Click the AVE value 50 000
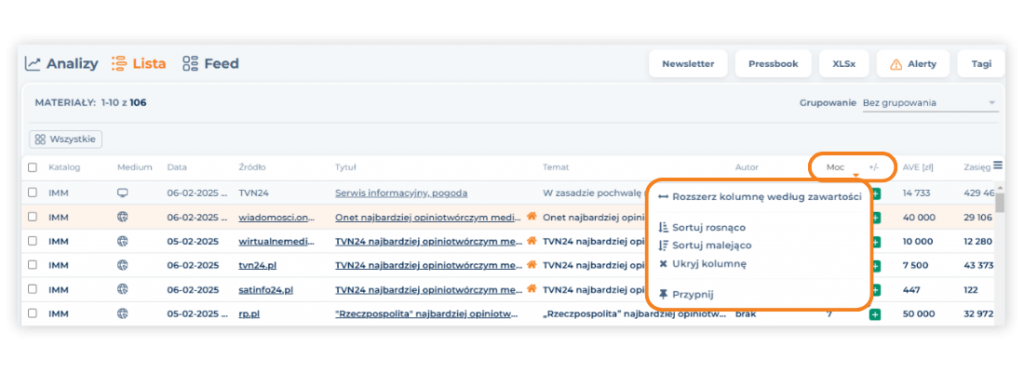The height and width of the screenshot is (372, 1024). [918, 313]
